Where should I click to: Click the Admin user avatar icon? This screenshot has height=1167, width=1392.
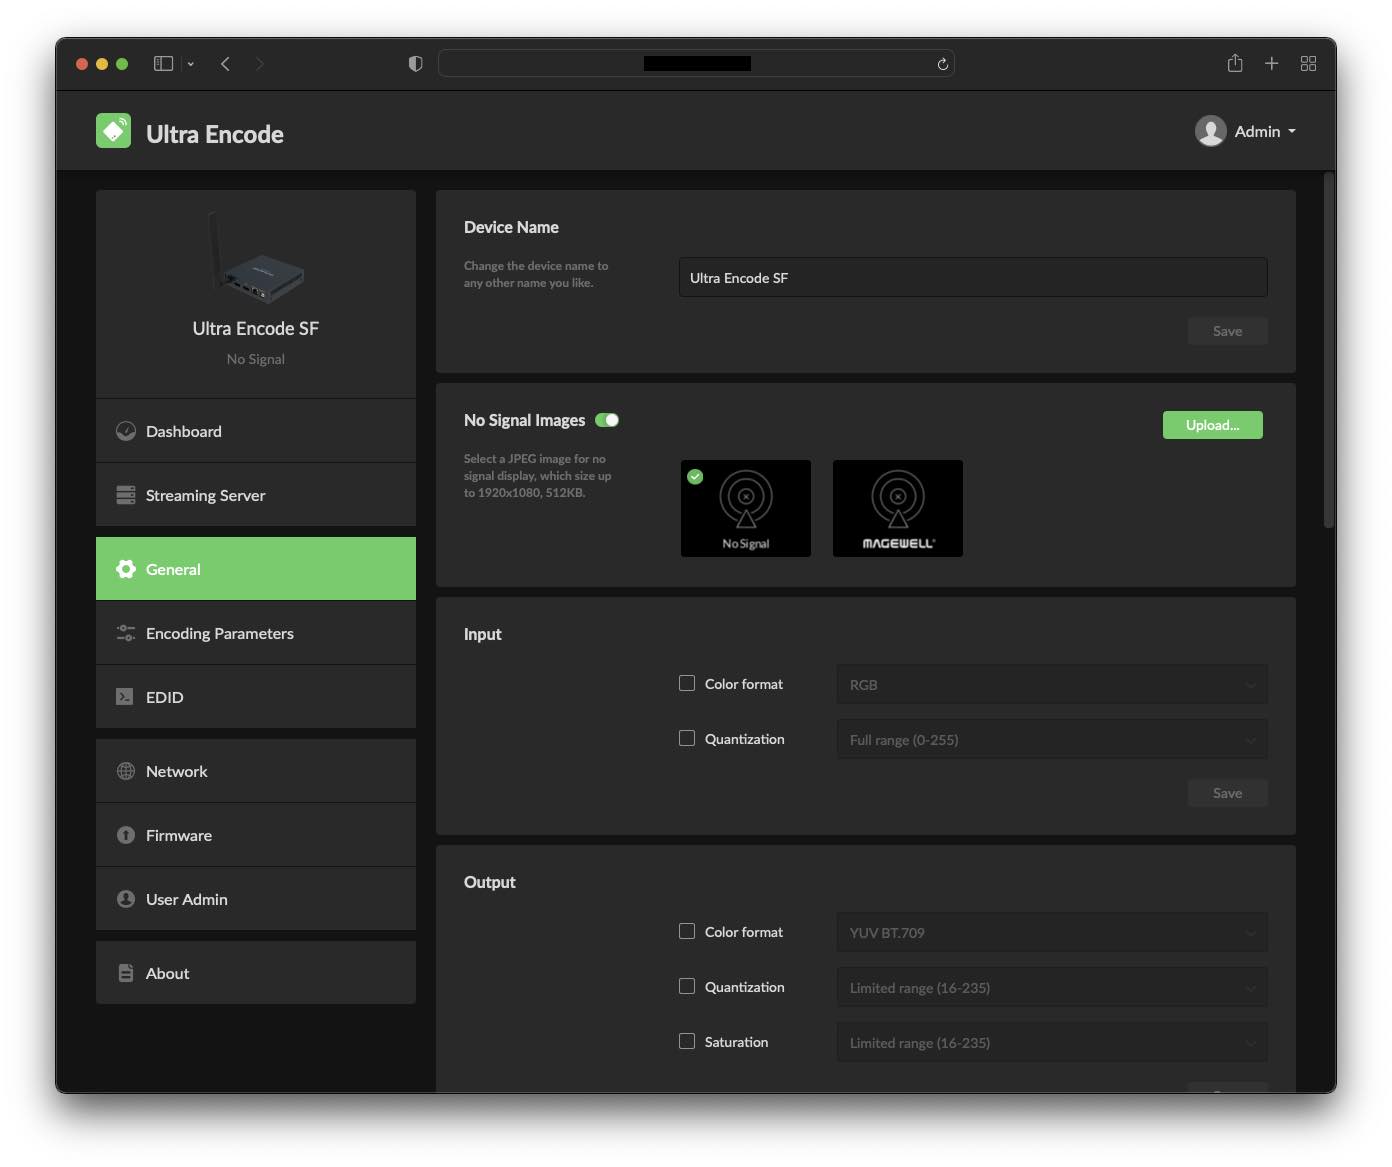(1210, 131)
